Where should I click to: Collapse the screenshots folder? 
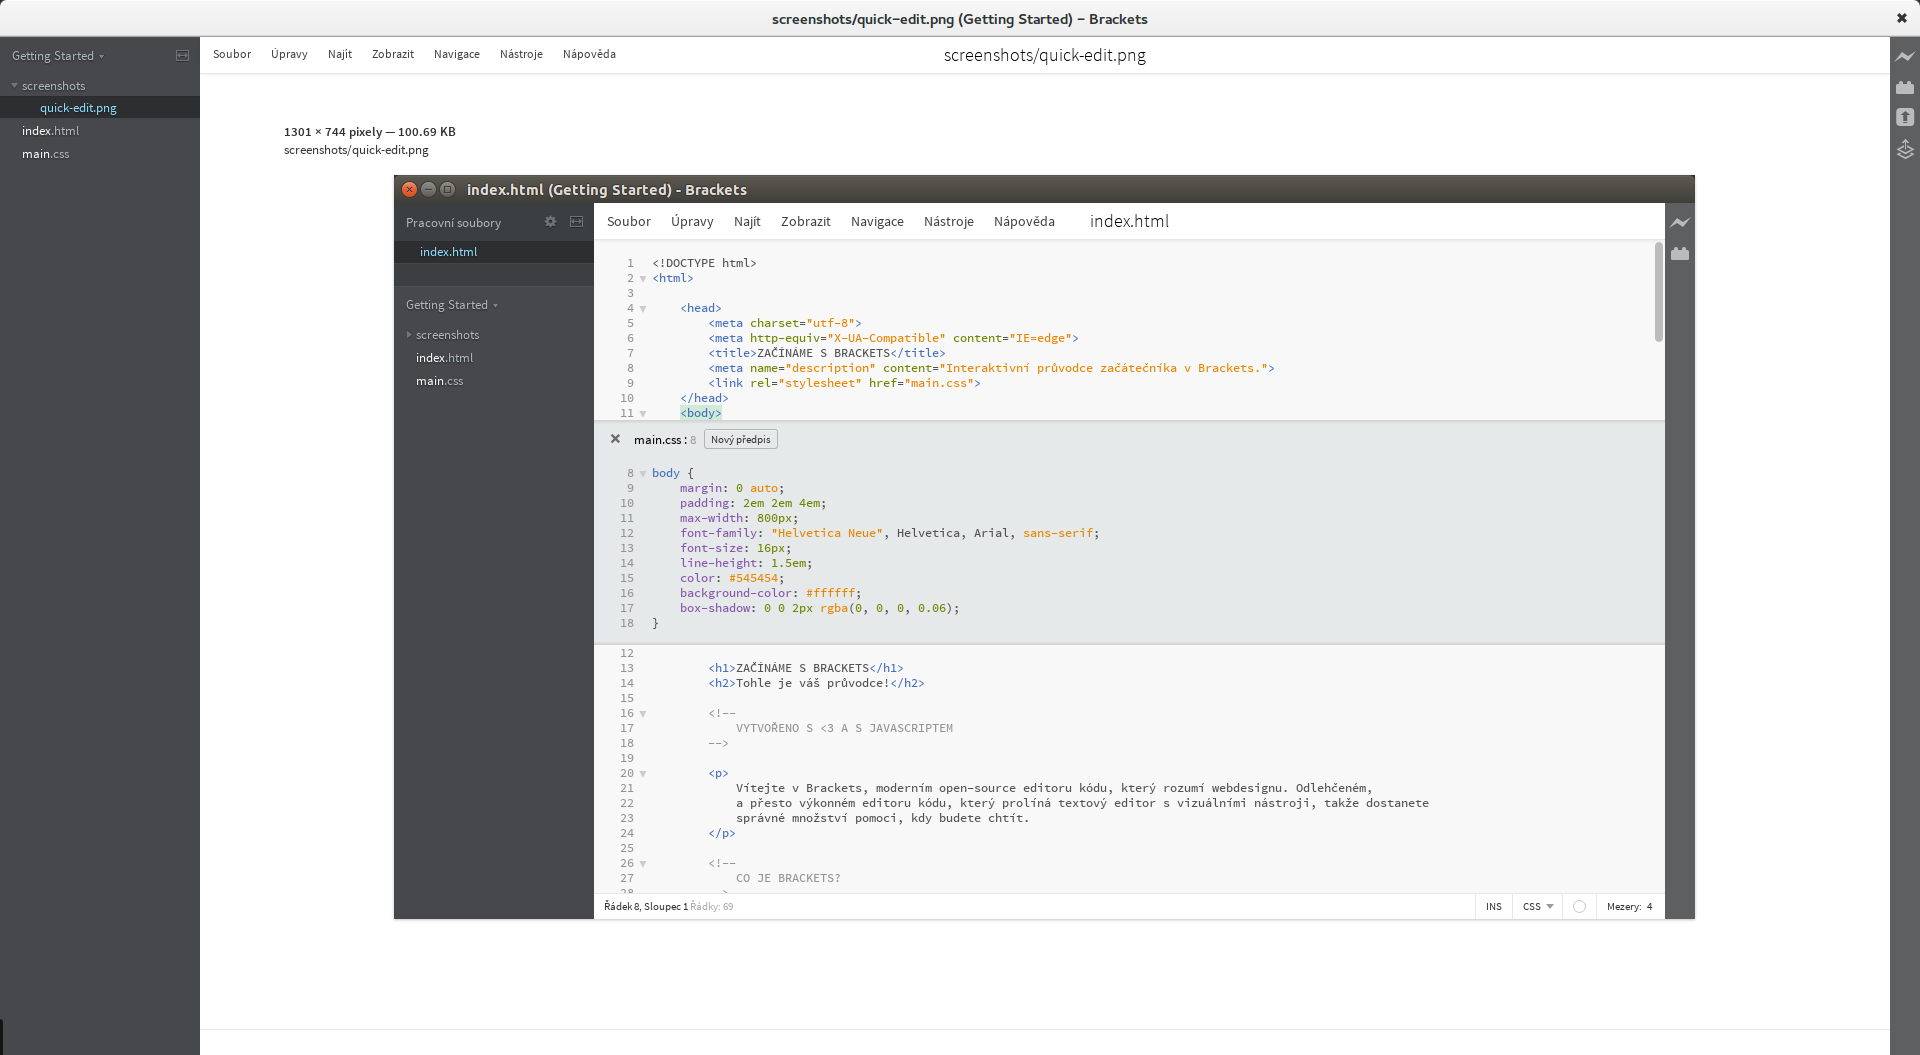coord(48,86)
